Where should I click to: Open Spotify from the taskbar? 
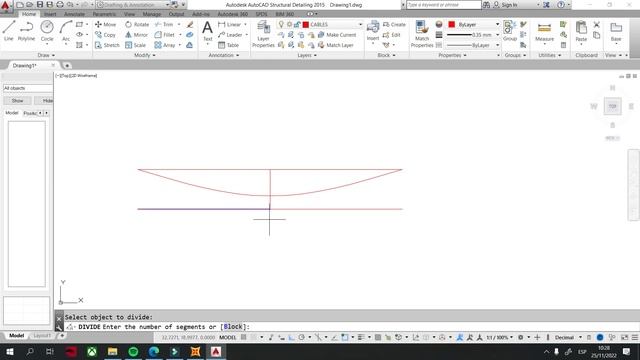(133, 352)
